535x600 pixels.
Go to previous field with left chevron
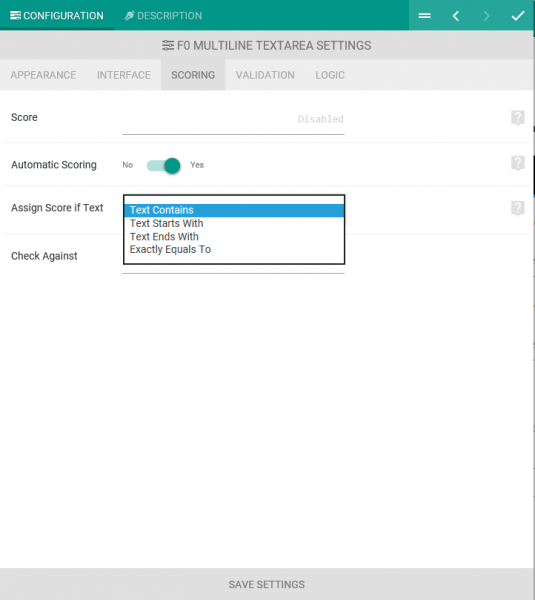tap(455, 16)
